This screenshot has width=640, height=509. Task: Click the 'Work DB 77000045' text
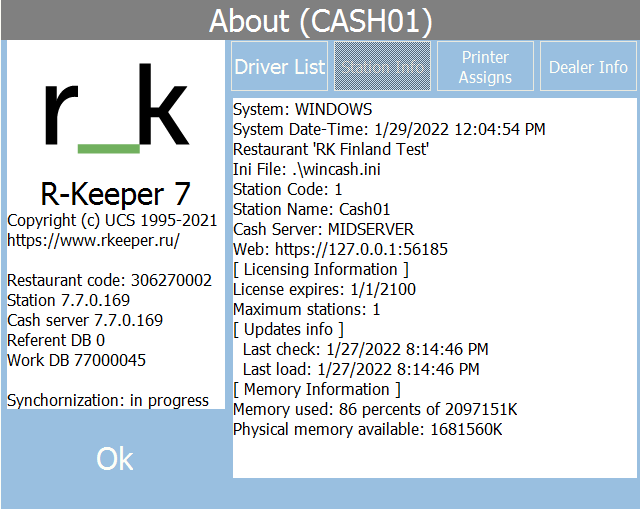[76, 360]
